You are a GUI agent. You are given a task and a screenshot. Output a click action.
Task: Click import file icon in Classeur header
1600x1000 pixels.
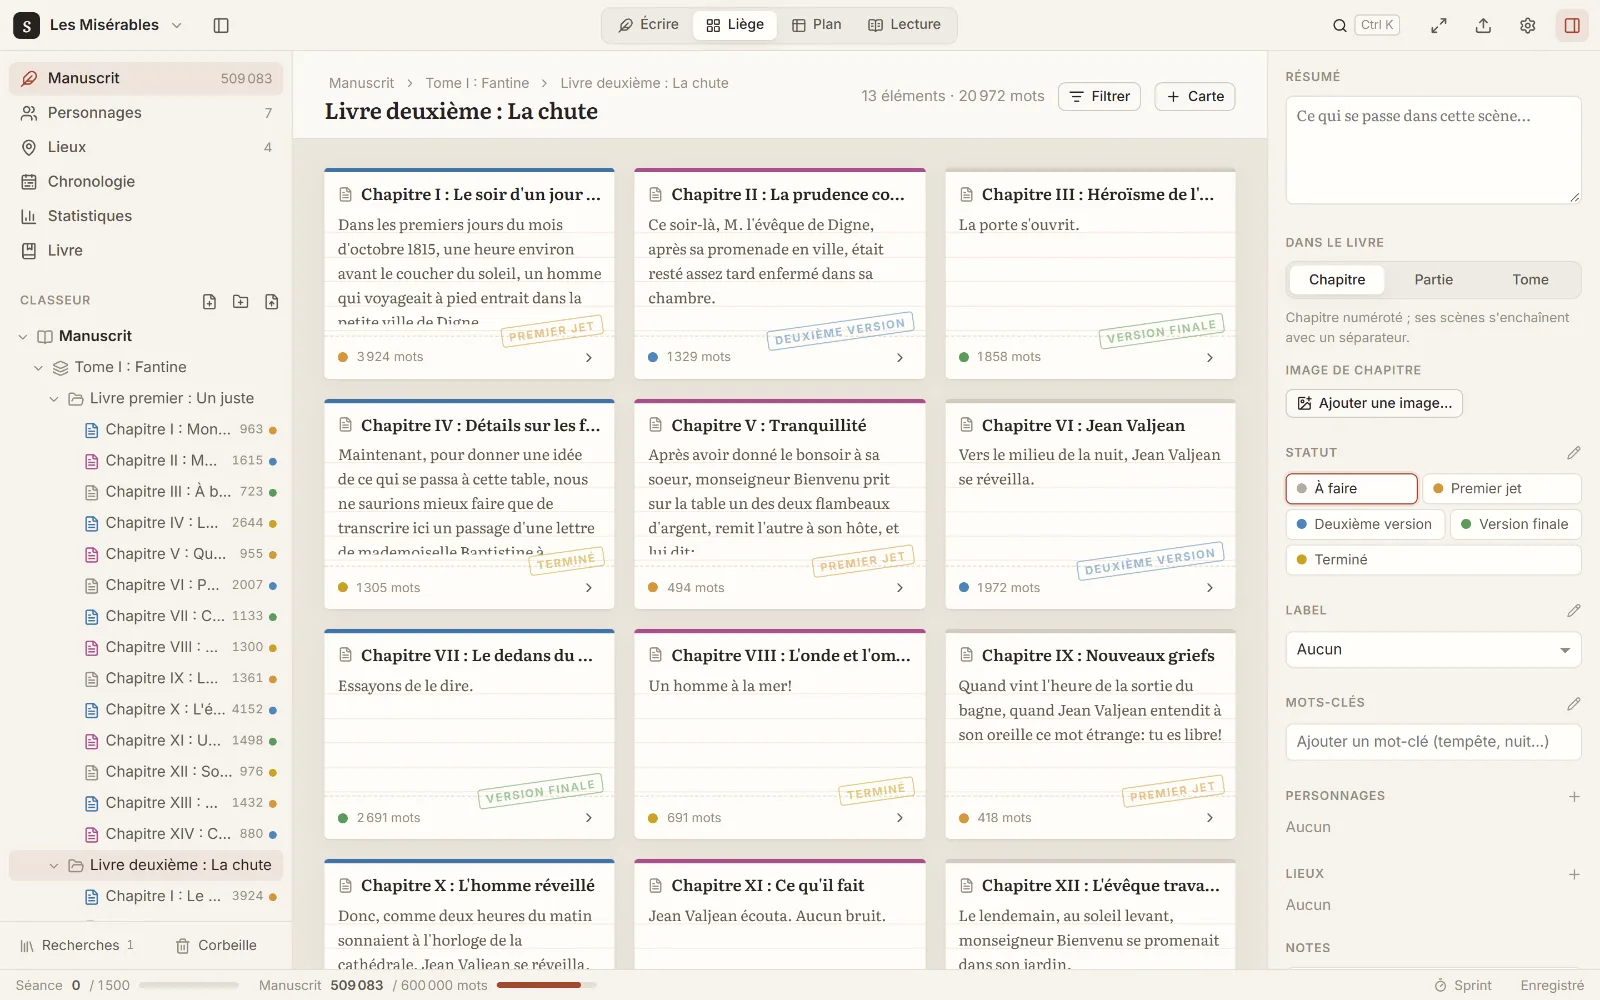click(x=271, y=301)
